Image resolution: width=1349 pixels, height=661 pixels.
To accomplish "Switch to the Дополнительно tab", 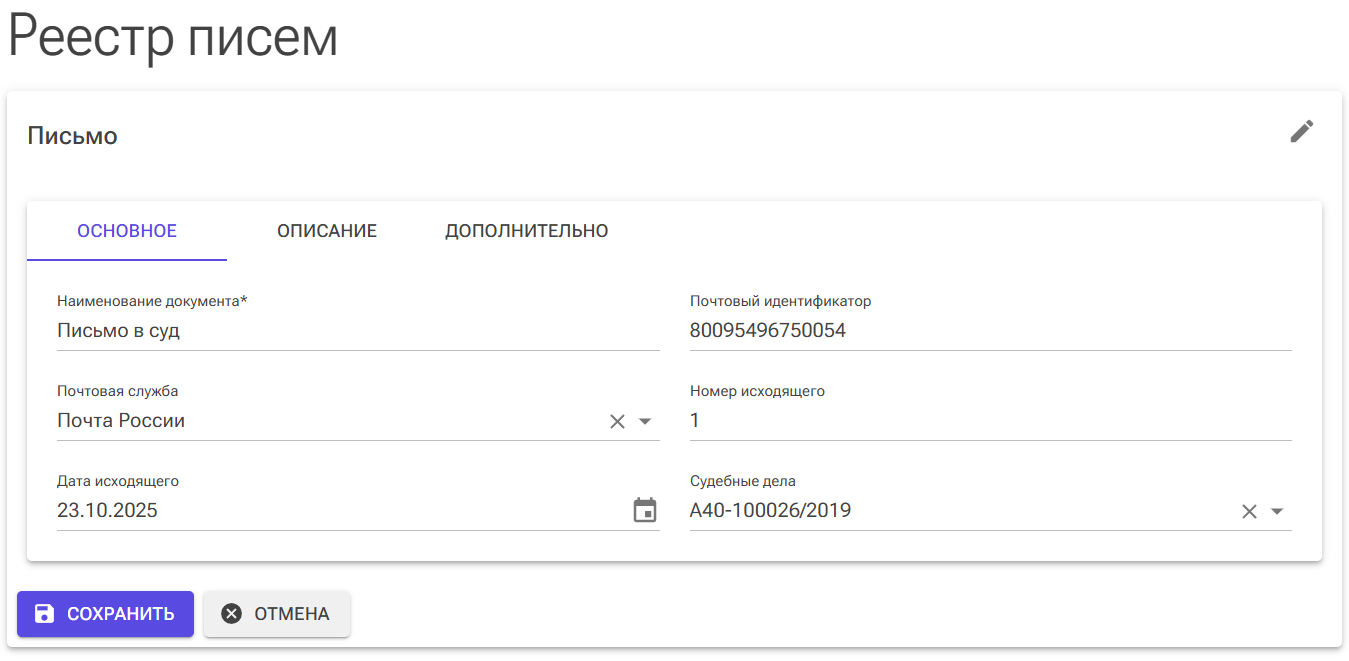I will coord(526,231).
